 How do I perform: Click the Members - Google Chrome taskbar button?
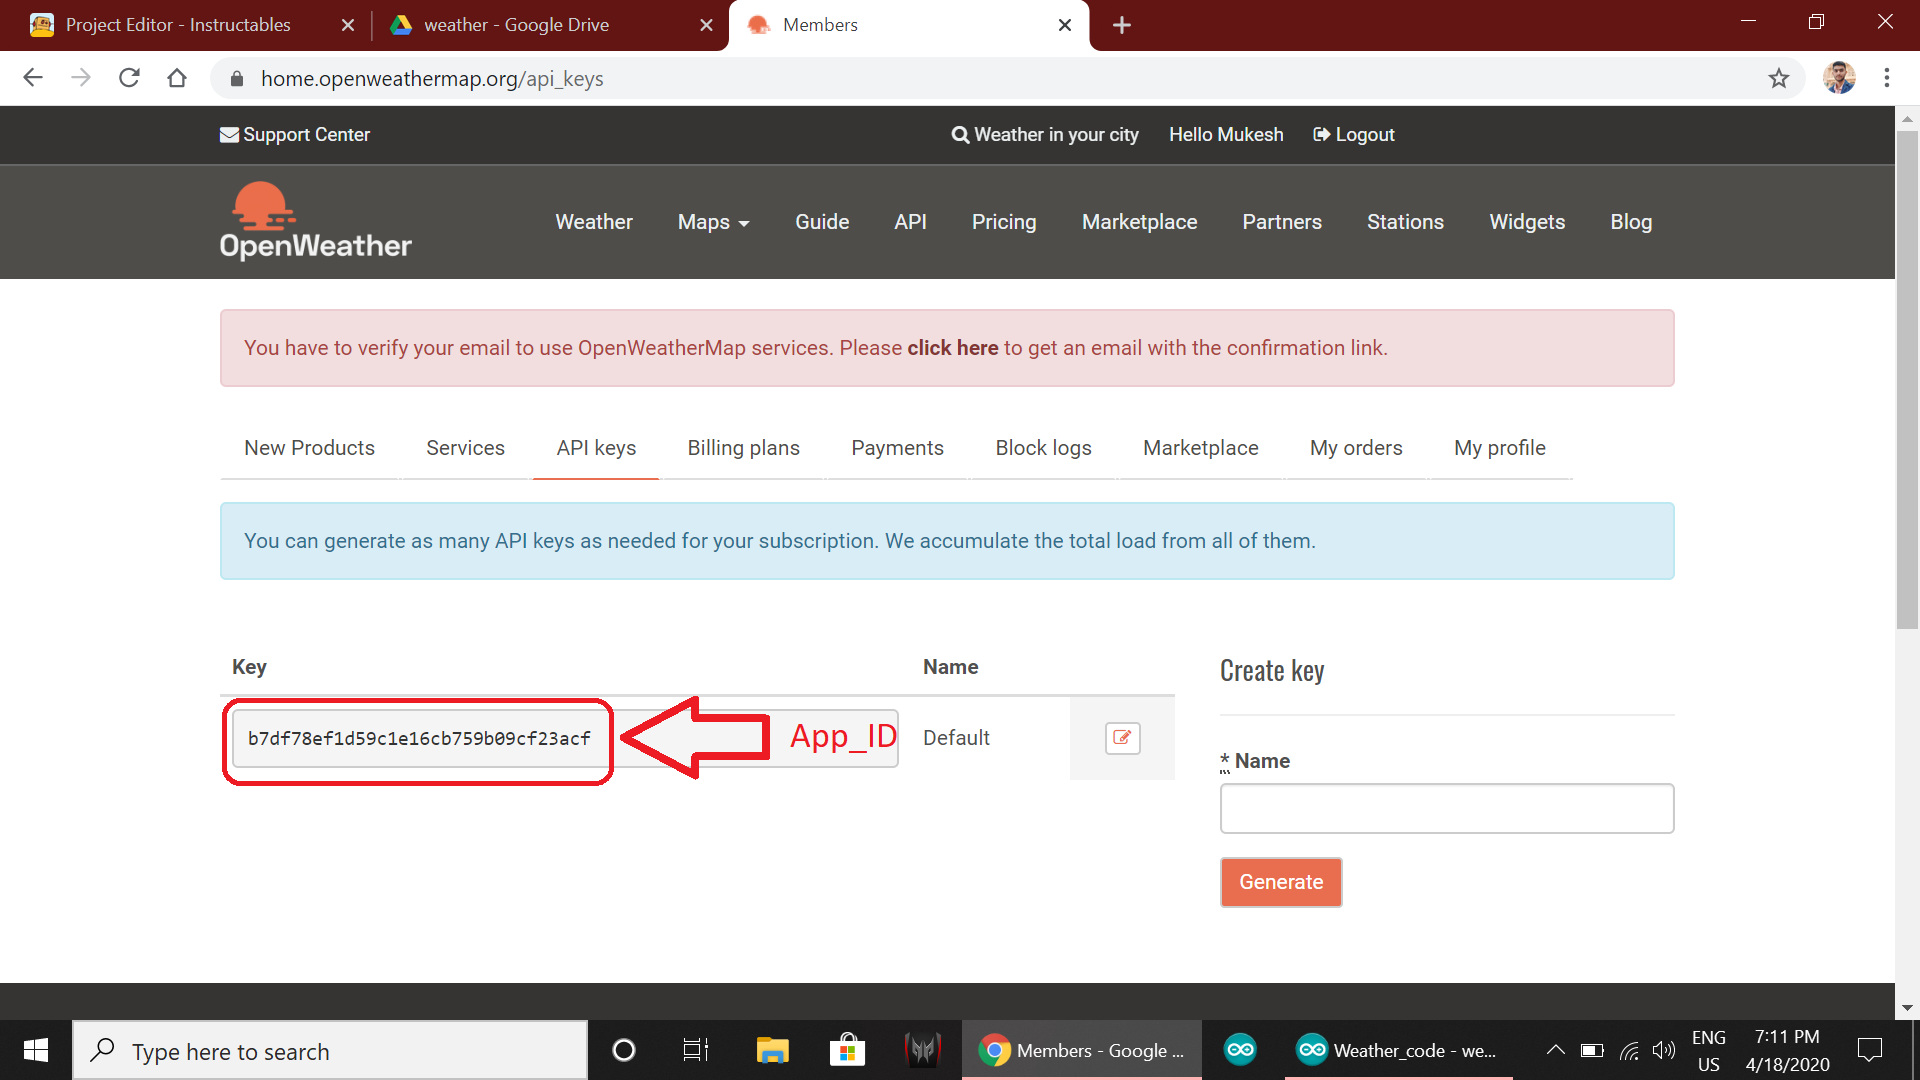(x=1082, y=1050)
